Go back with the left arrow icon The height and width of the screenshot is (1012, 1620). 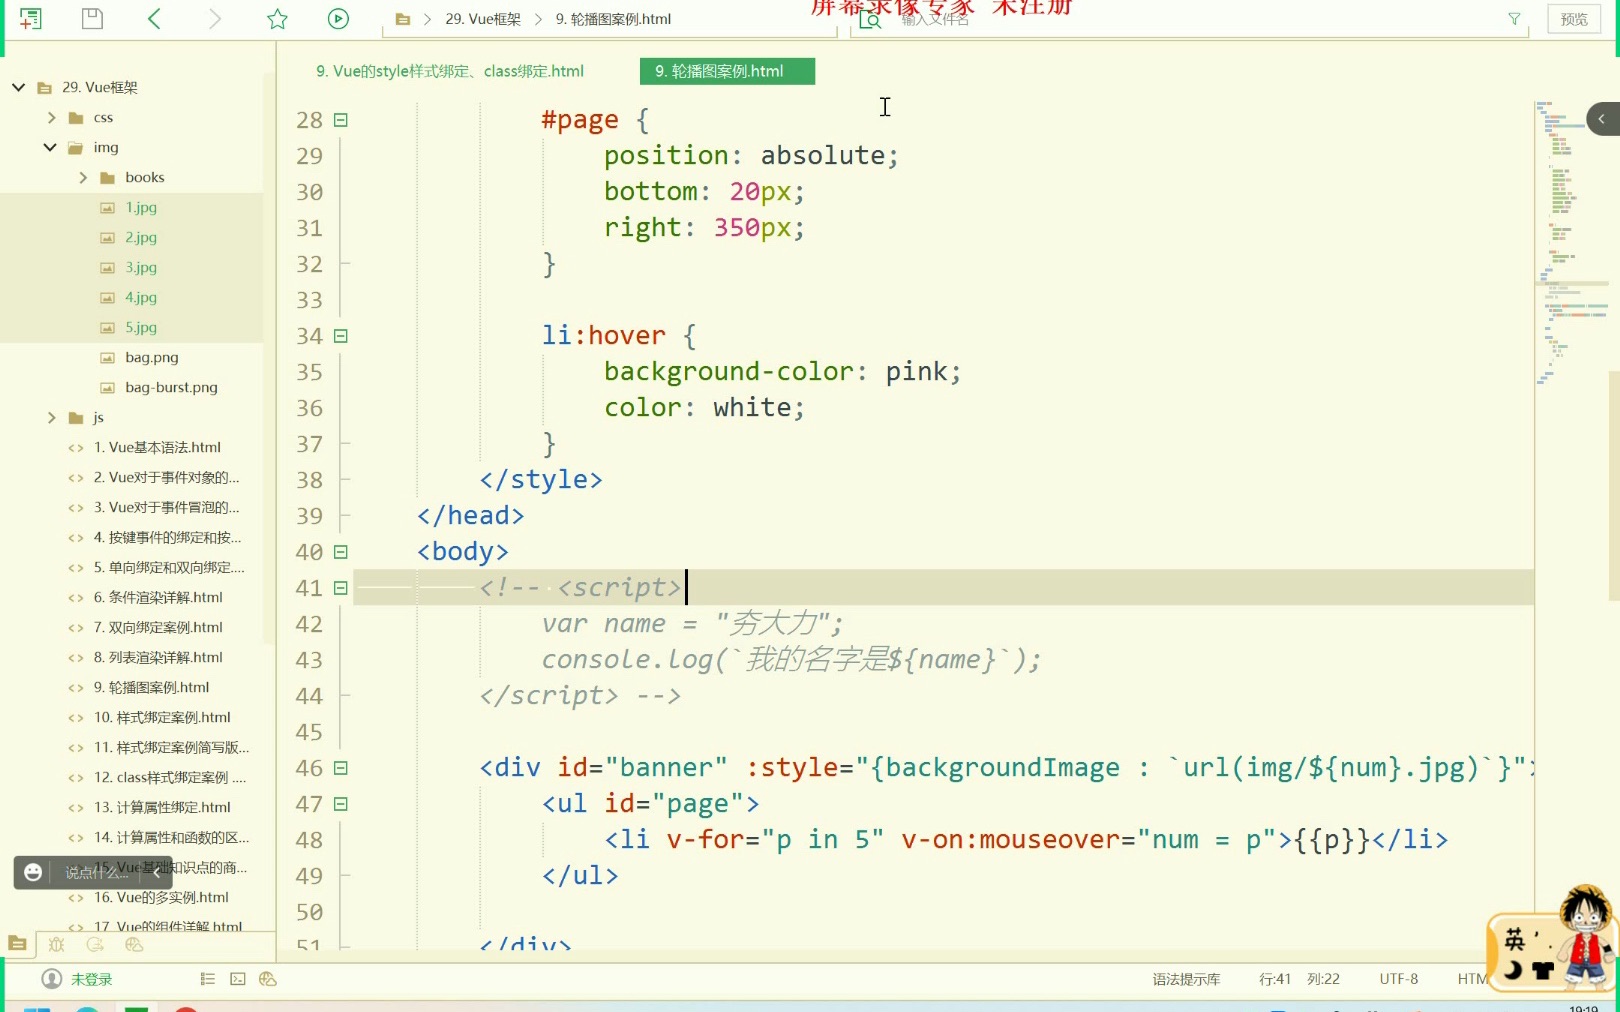[x=154, y=18]
